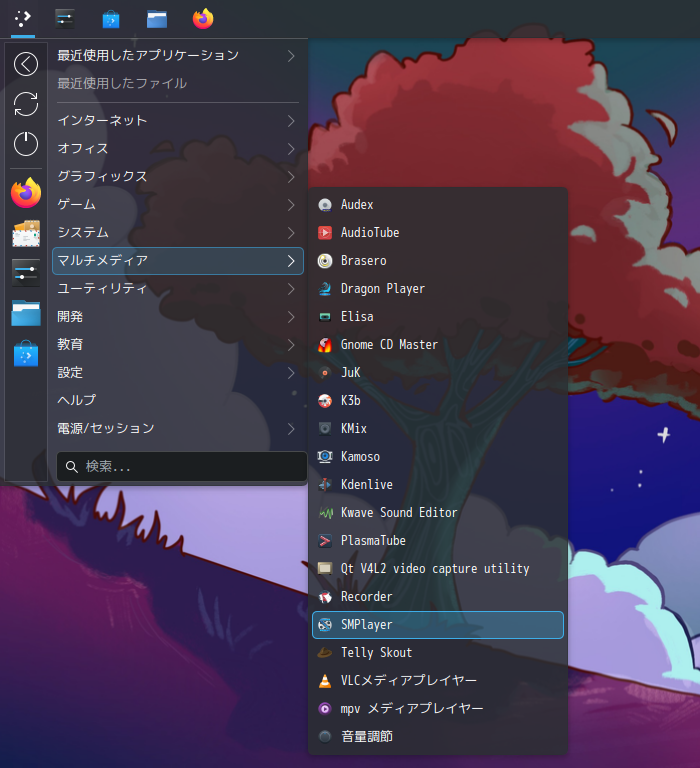This screenshot has width=700, height=768.
Task: Click the Kamoso camera icon
Action: [325, 456]
